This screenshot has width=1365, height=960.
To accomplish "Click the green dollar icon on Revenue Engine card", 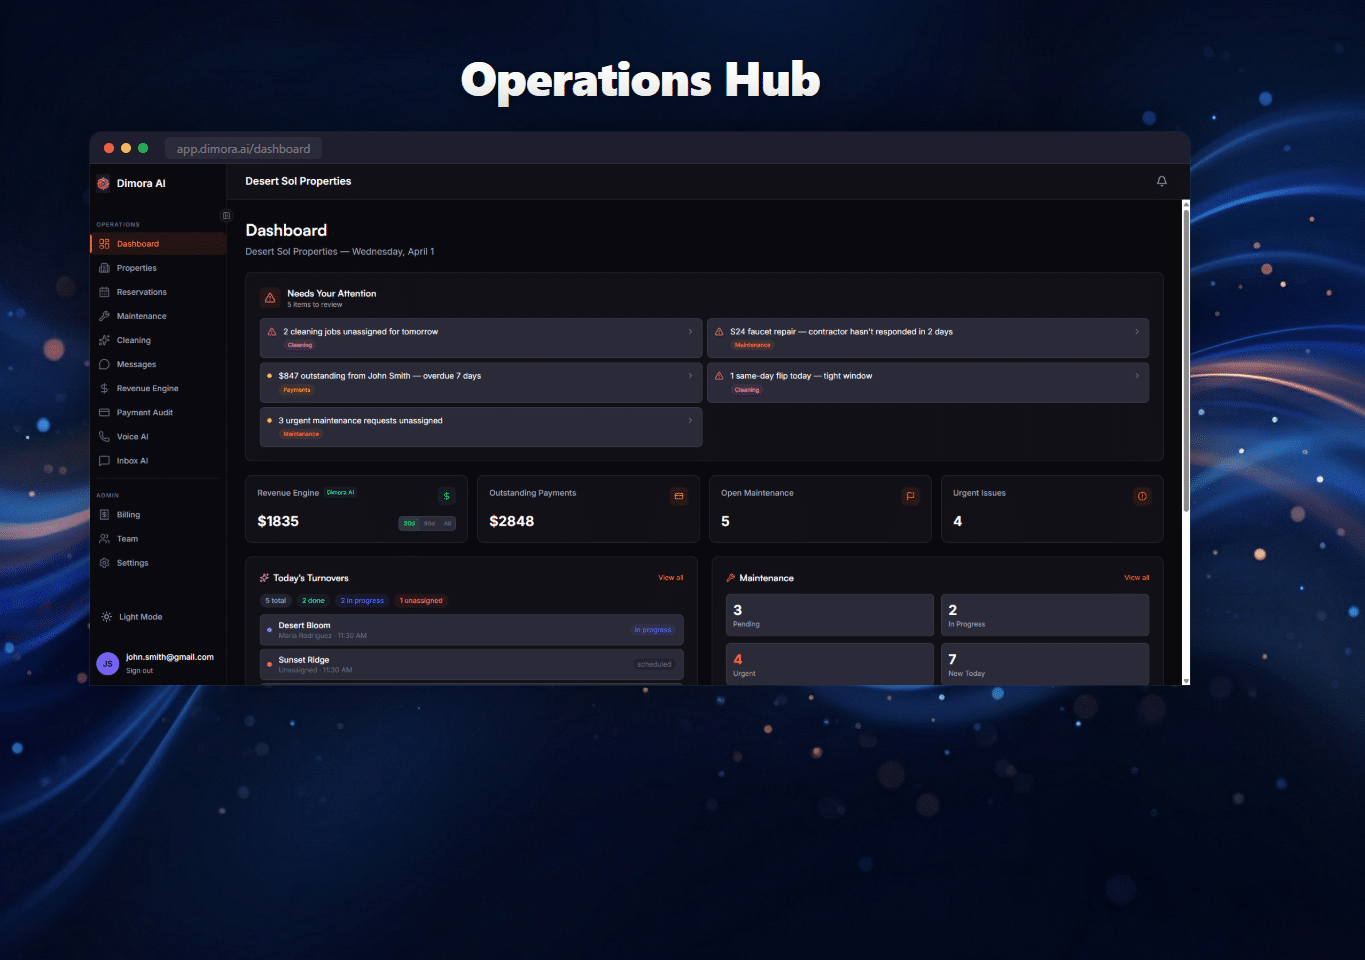I will click(x=446, y=496).
